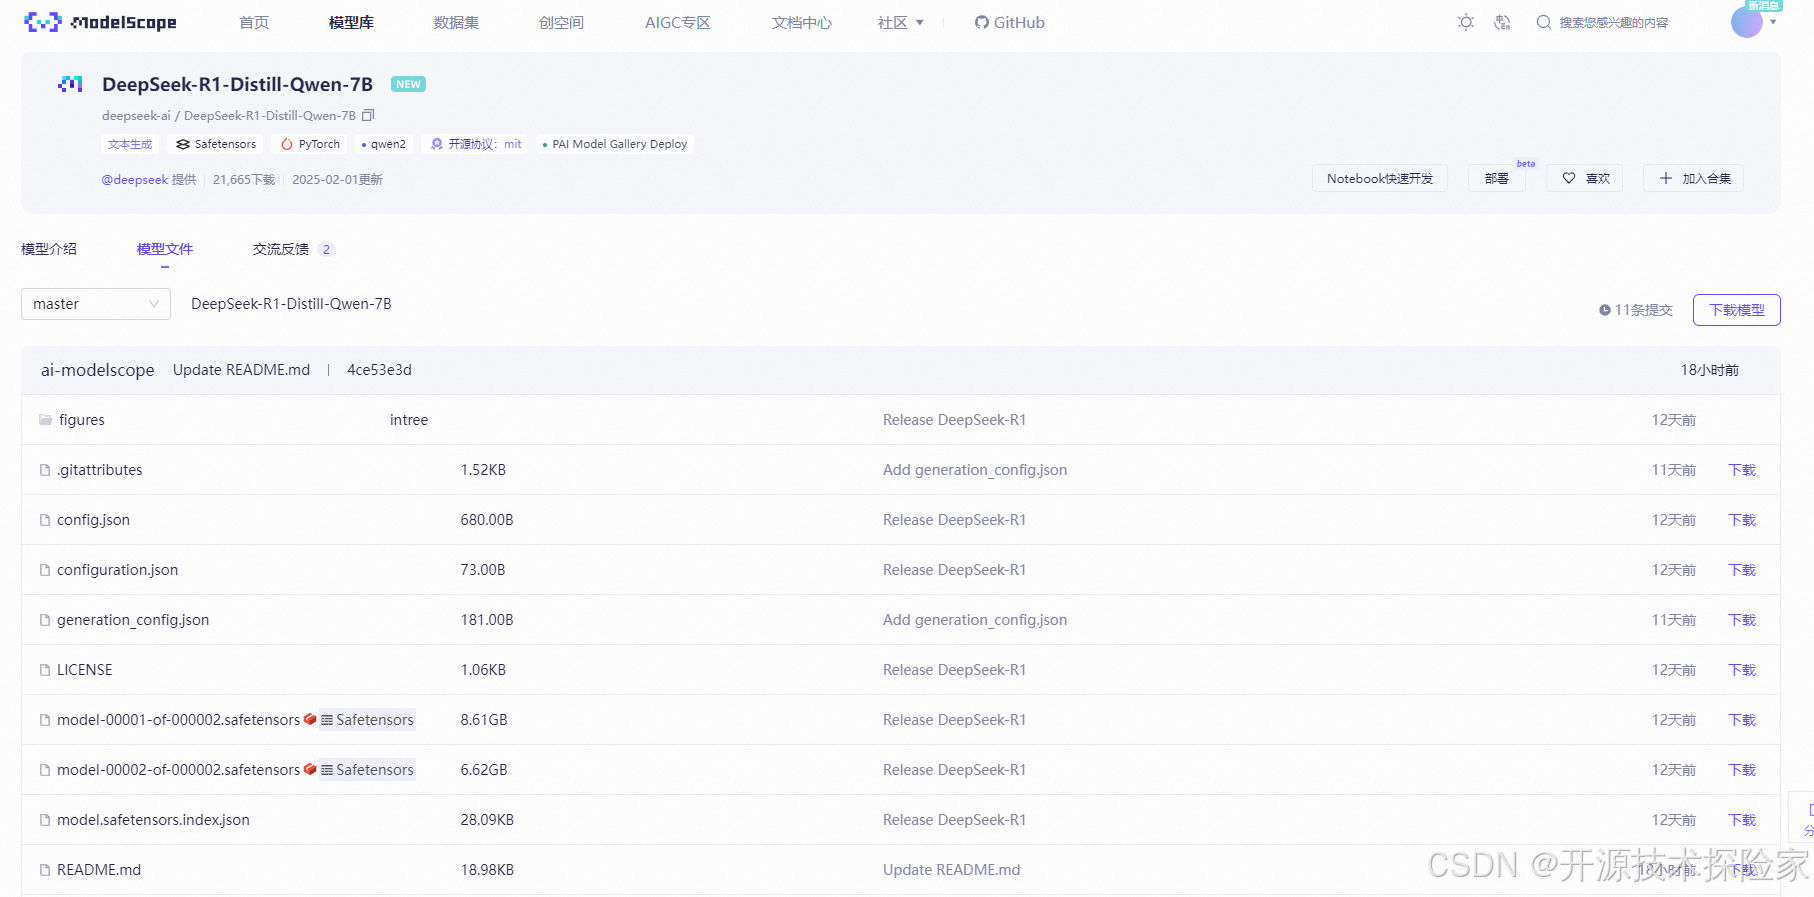Open Notebook快速开发 button

1380,178
